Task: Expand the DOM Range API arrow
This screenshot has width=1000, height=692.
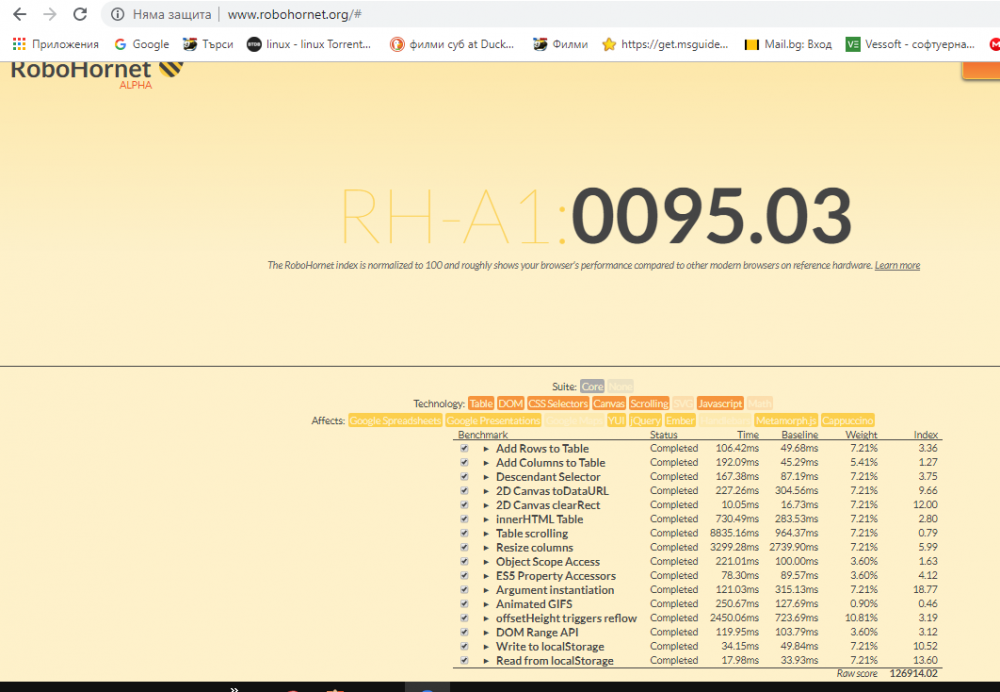Action: (x=486, y=632)
